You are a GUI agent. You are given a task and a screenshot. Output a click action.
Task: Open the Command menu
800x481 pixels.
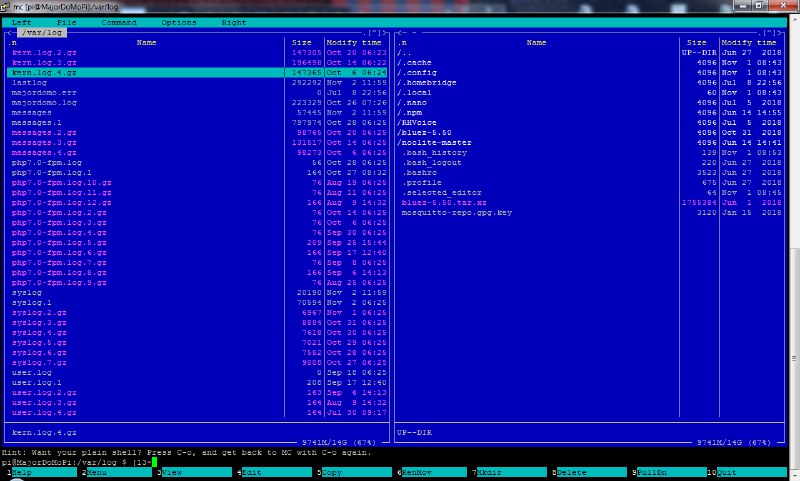[119, 22]
